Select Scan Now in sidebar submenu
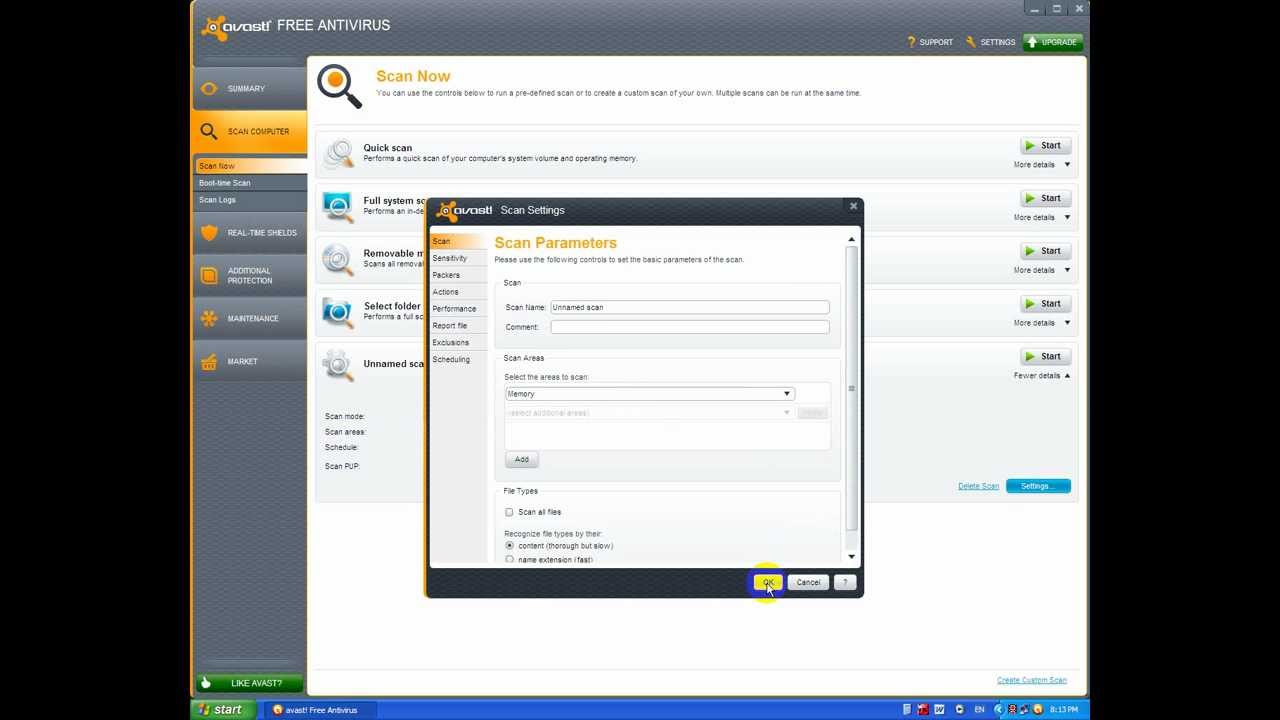Image resolution: width=1280 pixels, height=720 pixels. tap(249, 166)
